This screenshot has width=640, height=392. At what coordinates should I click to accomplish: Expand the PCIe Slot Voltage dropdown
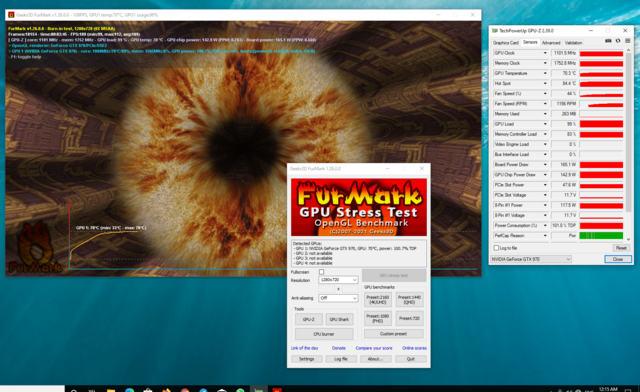[x=545, y=195]
